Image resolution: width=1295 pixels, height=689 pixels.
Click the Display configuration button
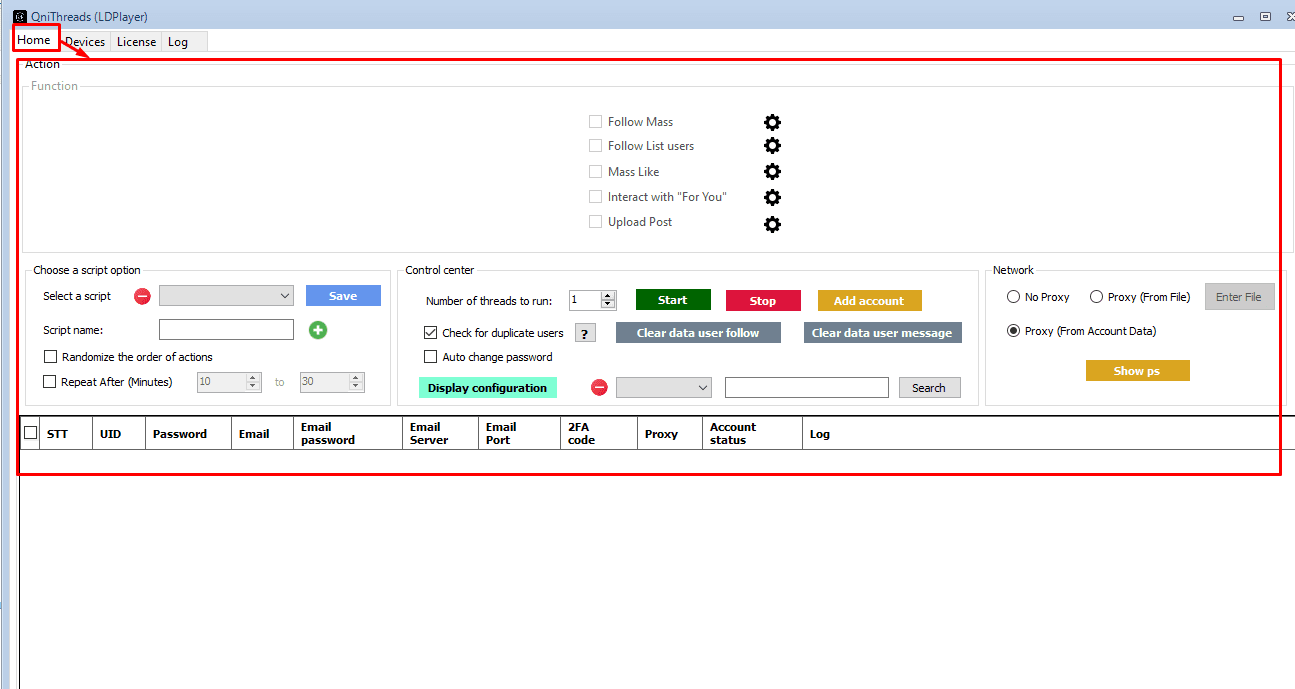coord(487,388)
